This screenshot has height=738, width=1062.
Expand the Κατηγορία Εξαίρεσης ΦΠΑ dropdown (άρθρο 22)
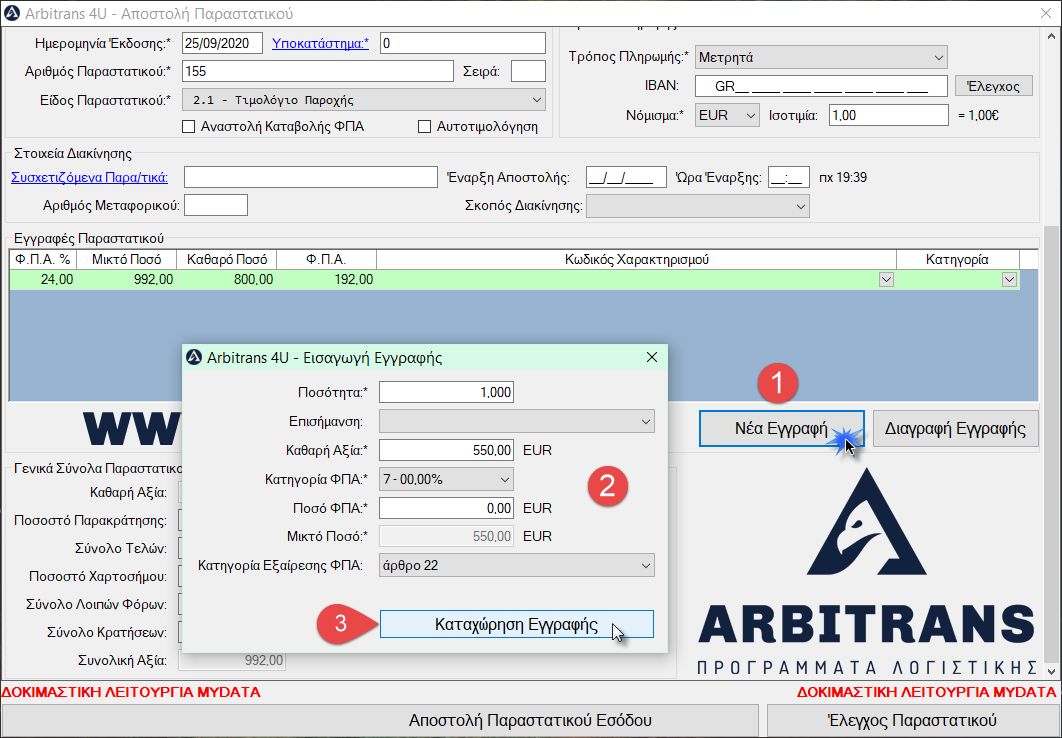[x=517, y=565]
